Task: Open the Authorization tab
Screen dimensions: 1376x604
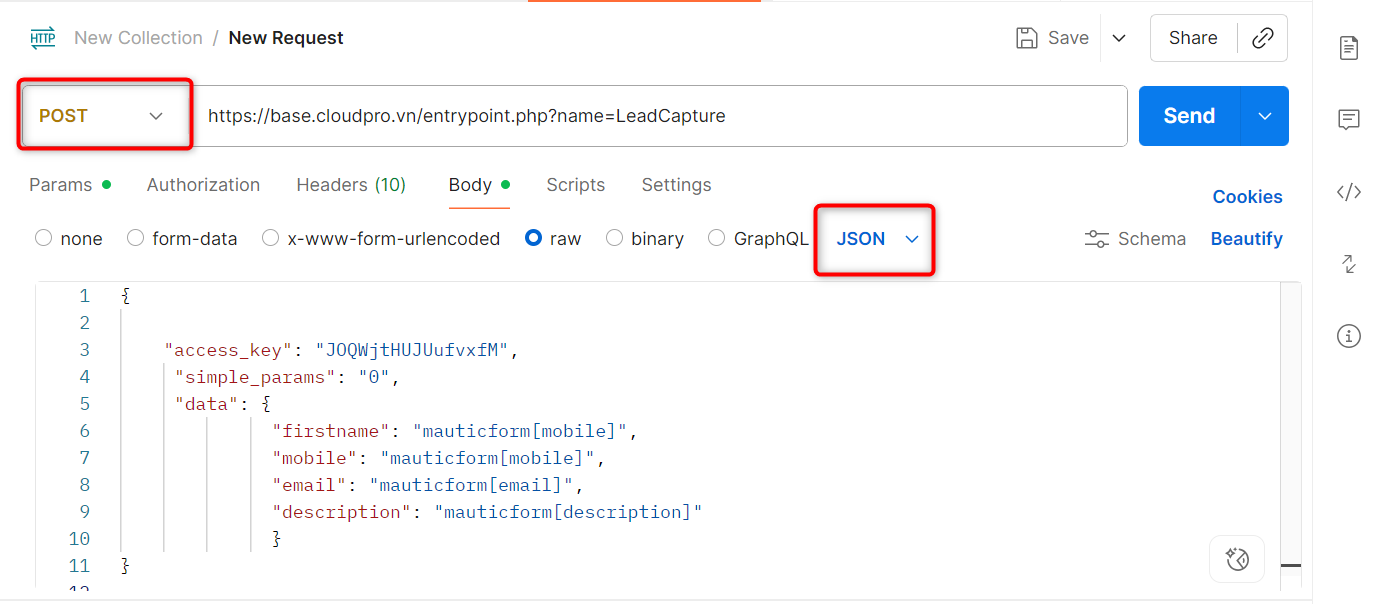Action: [x=203, y=185]
